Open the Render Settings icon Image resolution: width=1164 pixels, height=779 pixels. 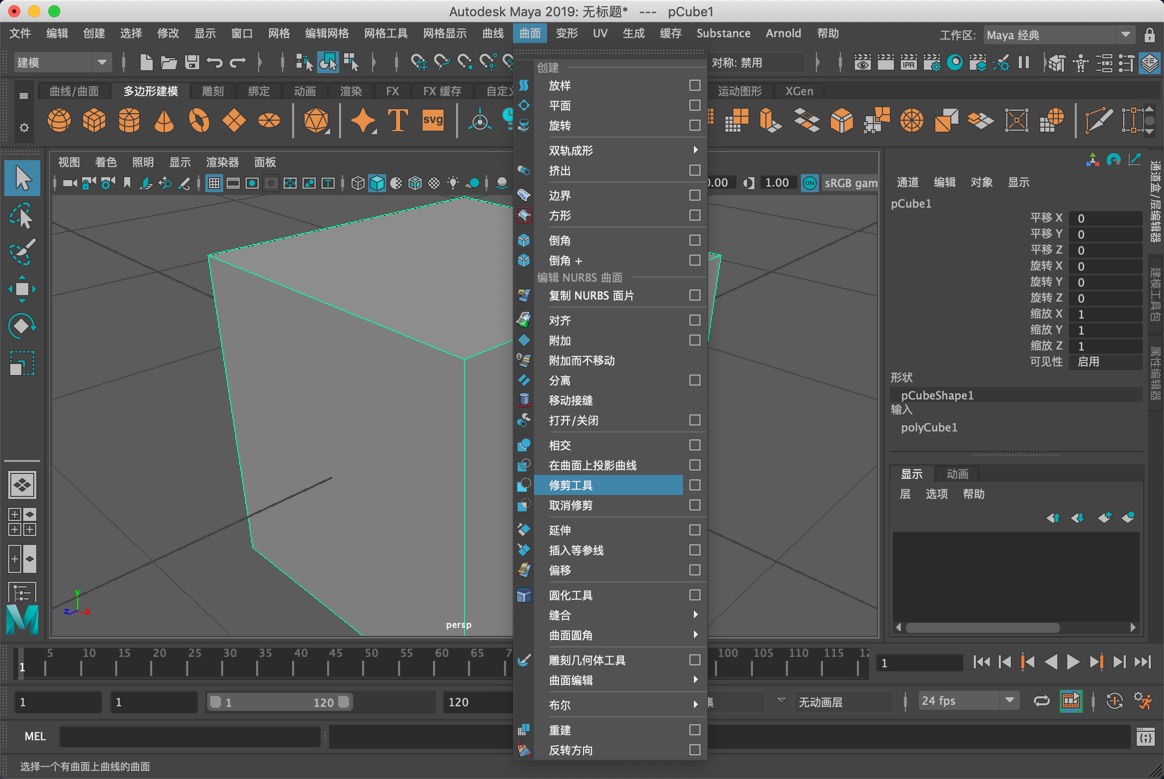(x=932, y=62)
